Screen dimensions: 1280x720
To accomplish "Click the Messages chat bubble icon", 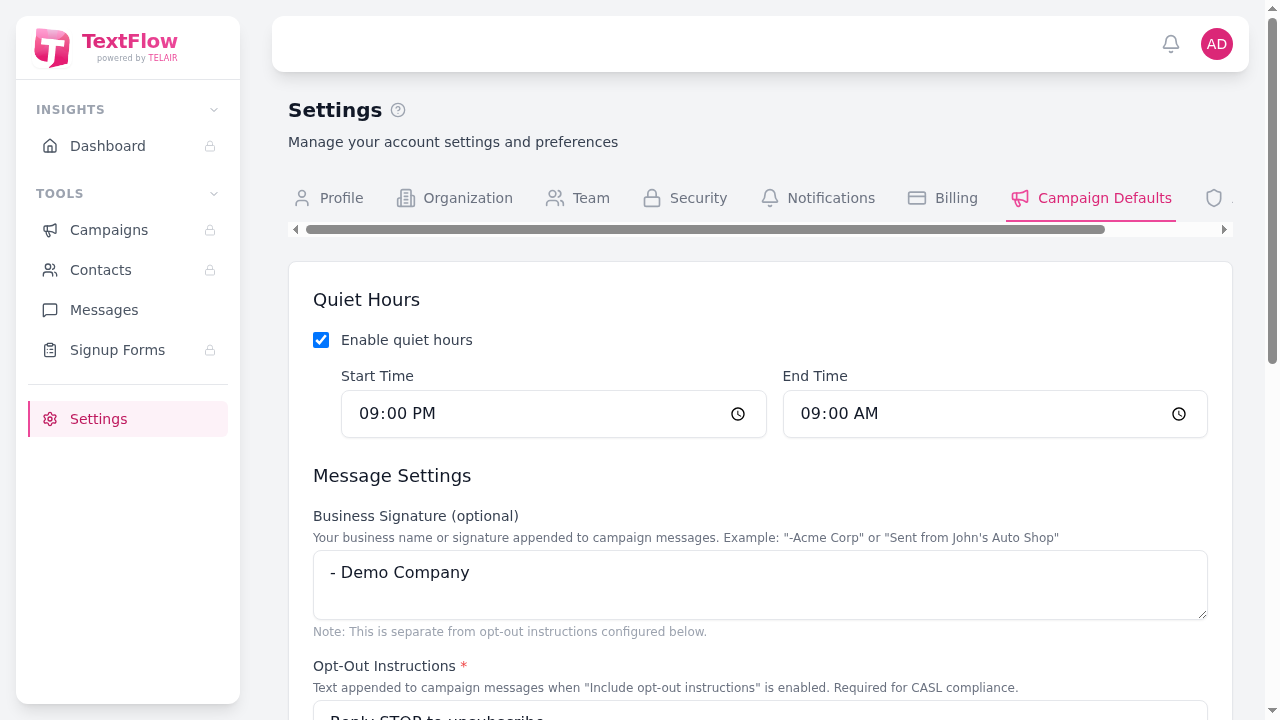I will pos(50,310).
